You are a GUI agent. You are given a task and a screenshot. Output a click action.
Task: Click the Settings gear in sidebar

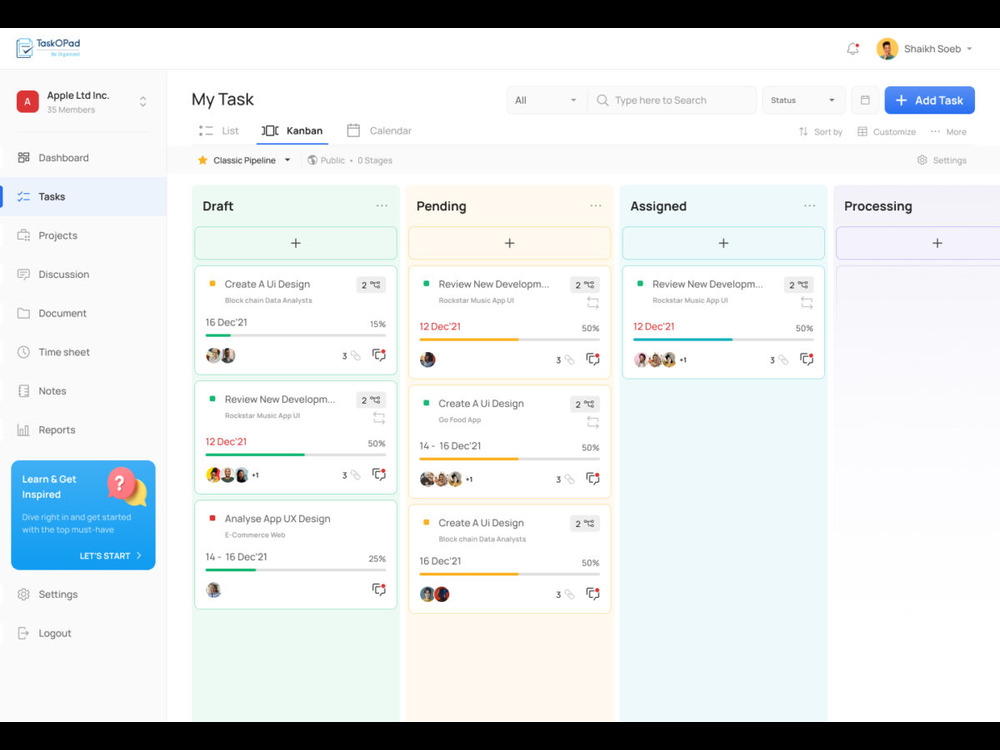click(24, 594)
